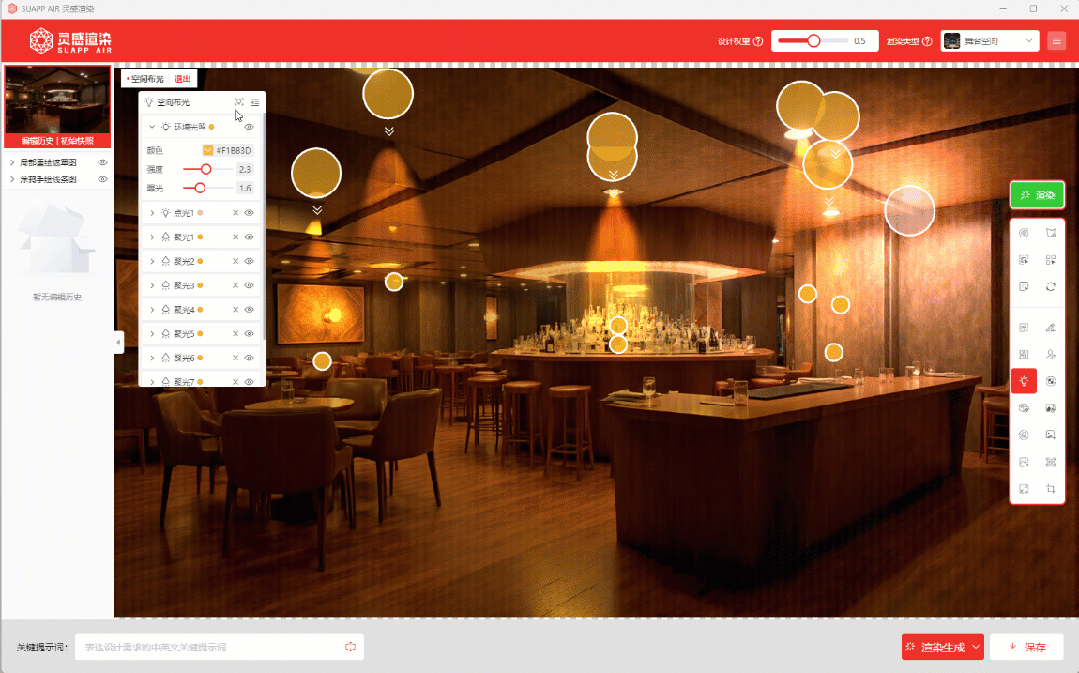Open the hamburger menu in red header

(1056, 42)
